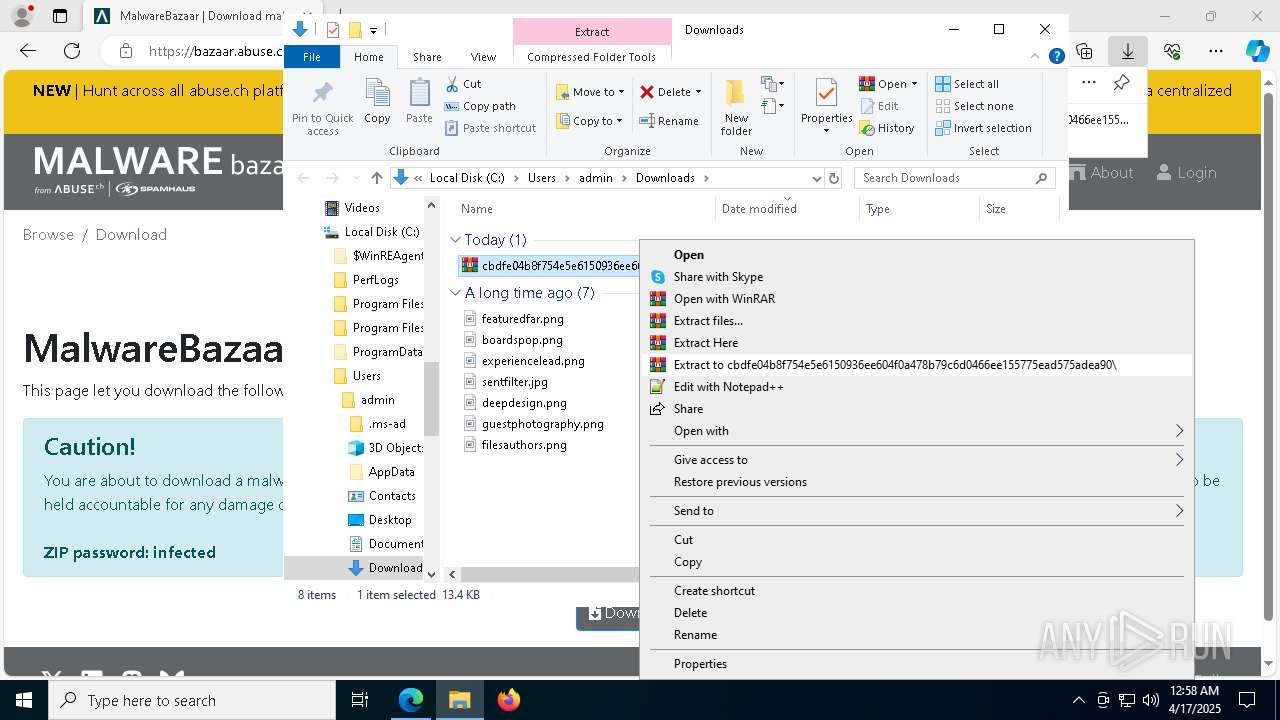Screen dimensions: 1280x720
Task: Click Copy path in Clipboard group
Action: tap(480, 106)
